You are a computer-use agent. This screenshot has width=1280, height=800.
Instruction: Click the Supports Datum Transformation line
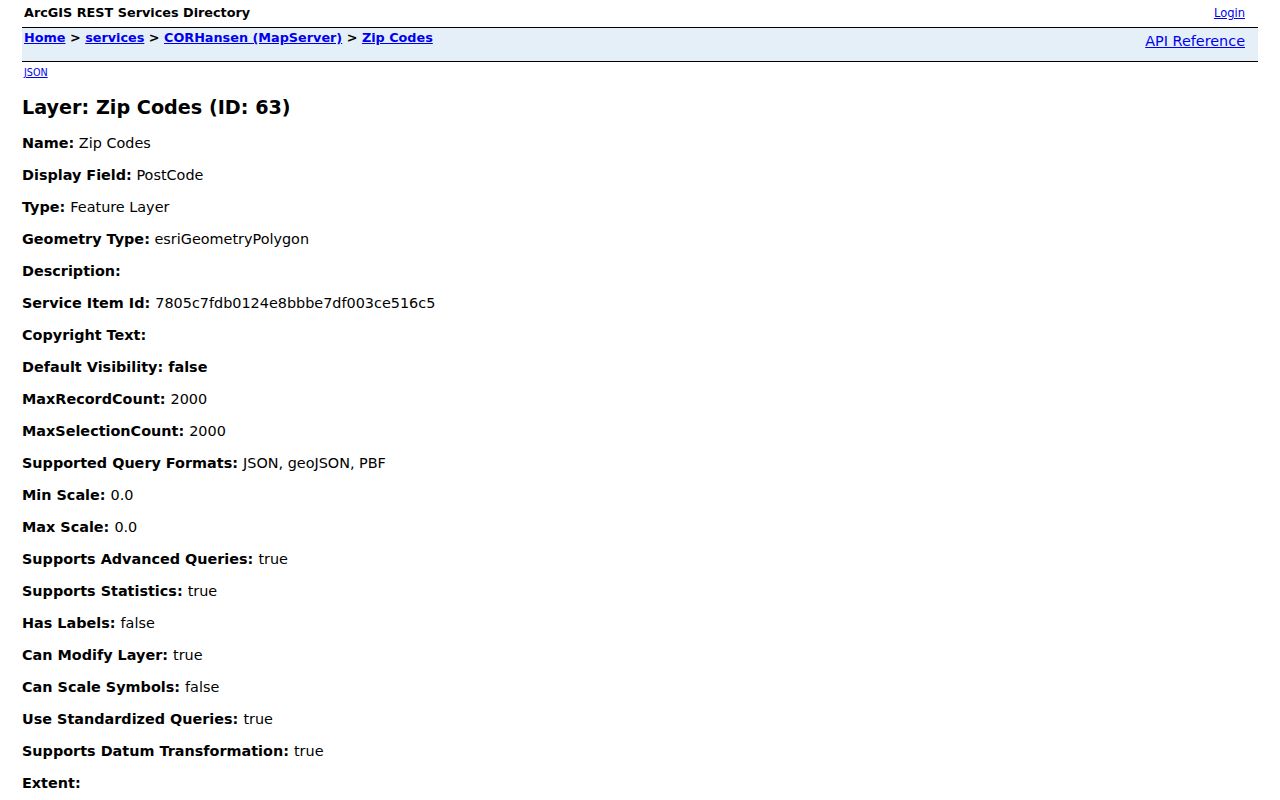[x=173, y=751]
